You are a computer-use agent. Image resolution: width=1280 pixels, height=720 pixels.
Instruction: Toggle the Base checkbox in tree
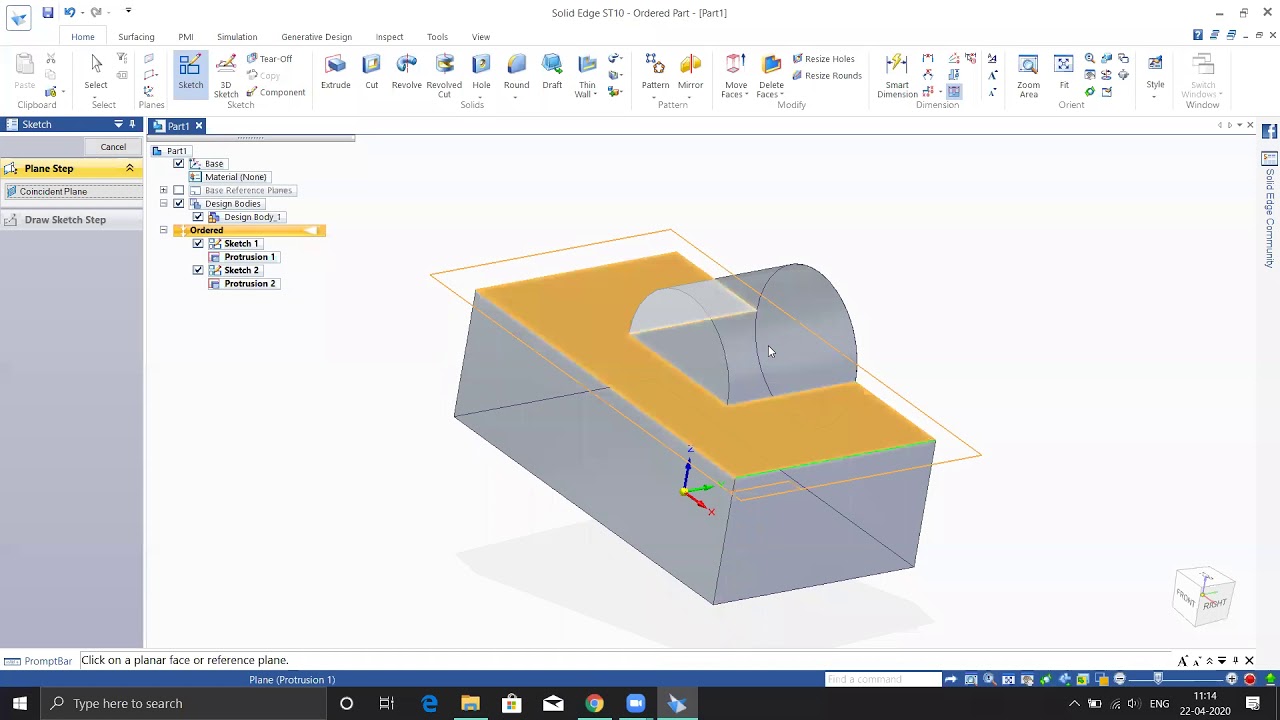click(179, 163)
